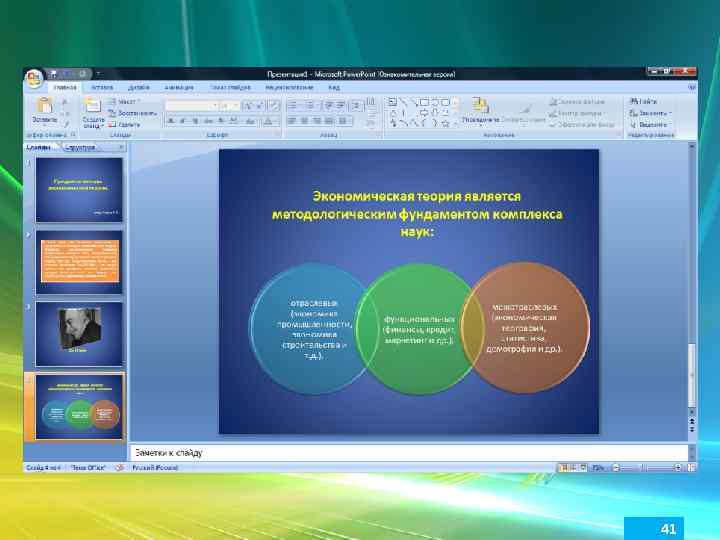Open the Clipboard group dialog launcher
Image resolution: width=720 pixels, height=540 pixels.
coord(73,135)
